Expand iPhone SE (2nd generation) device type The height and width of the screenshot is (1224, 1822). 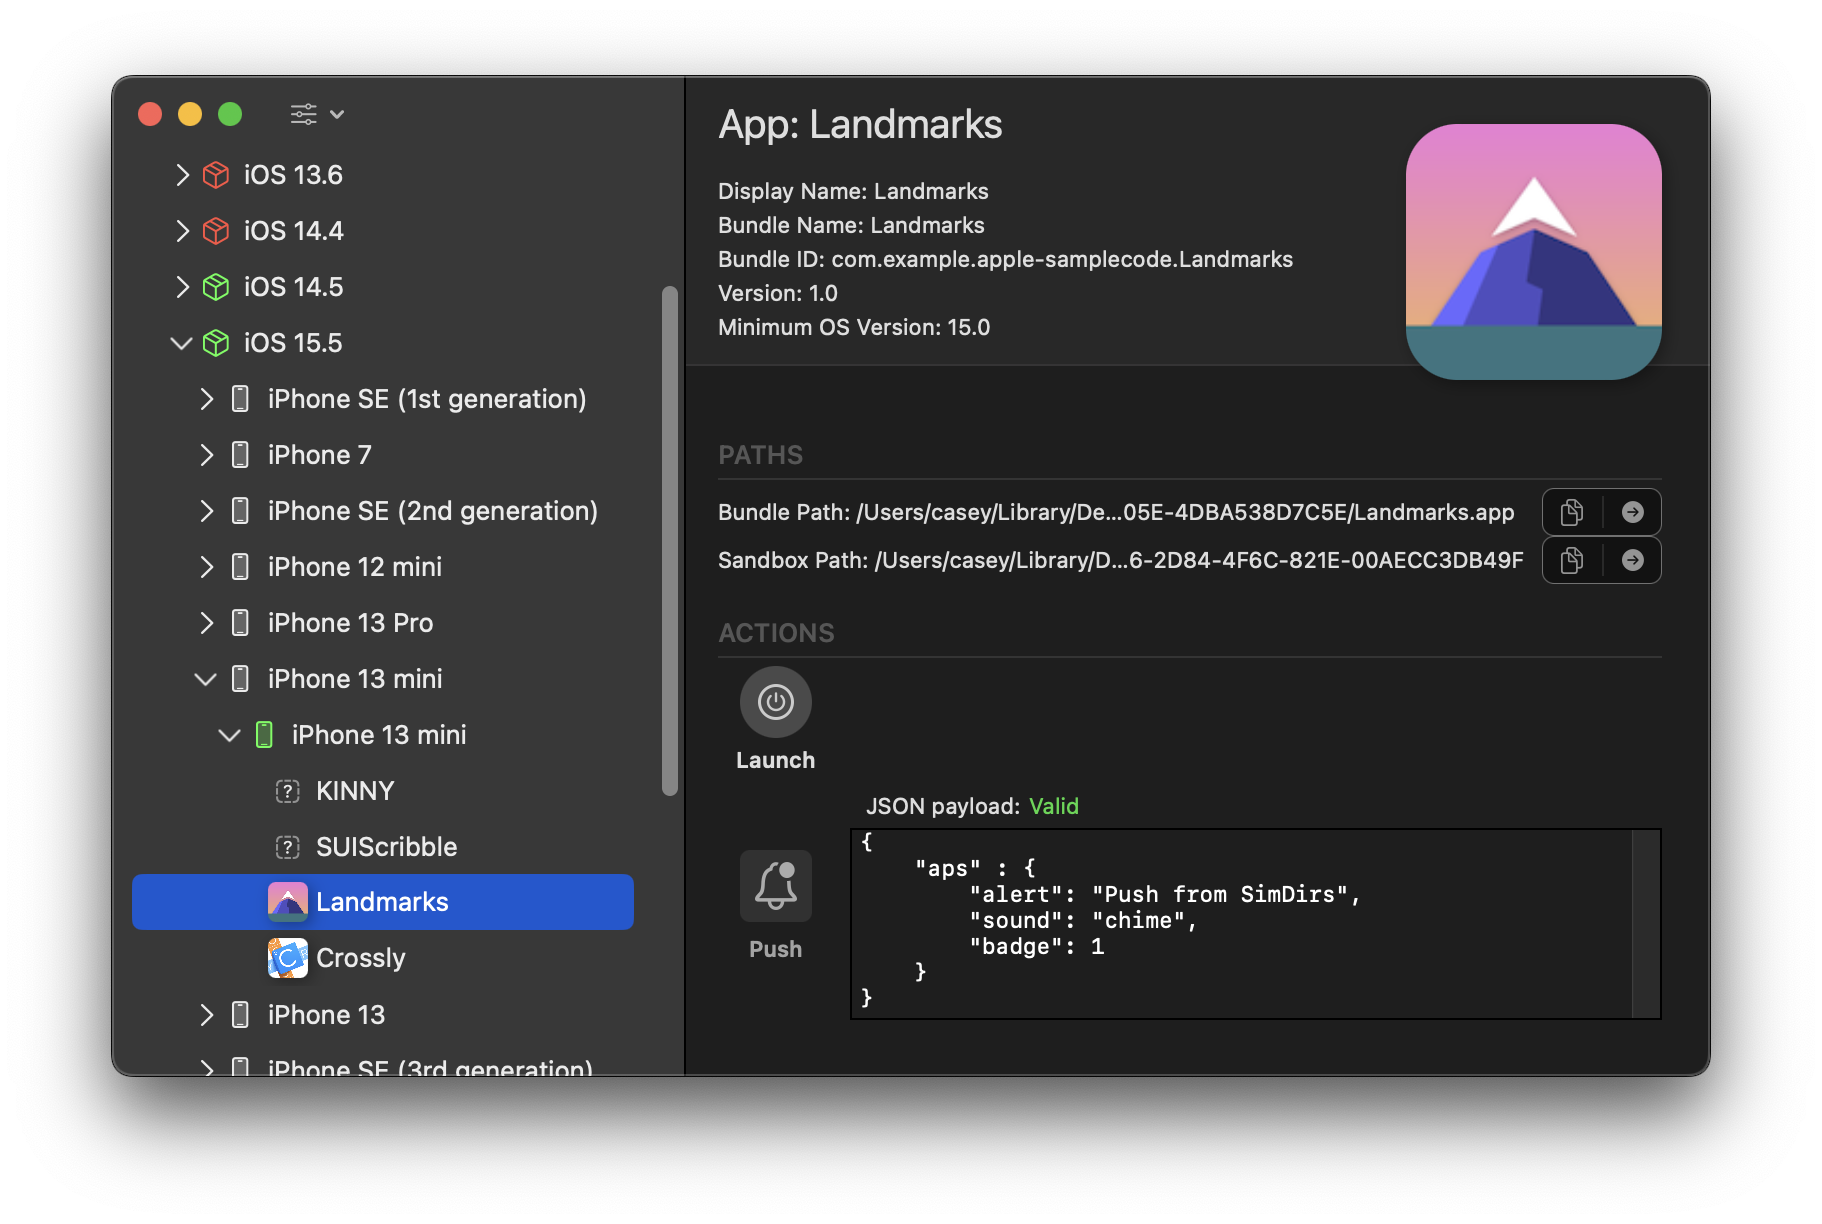(206, 511)
